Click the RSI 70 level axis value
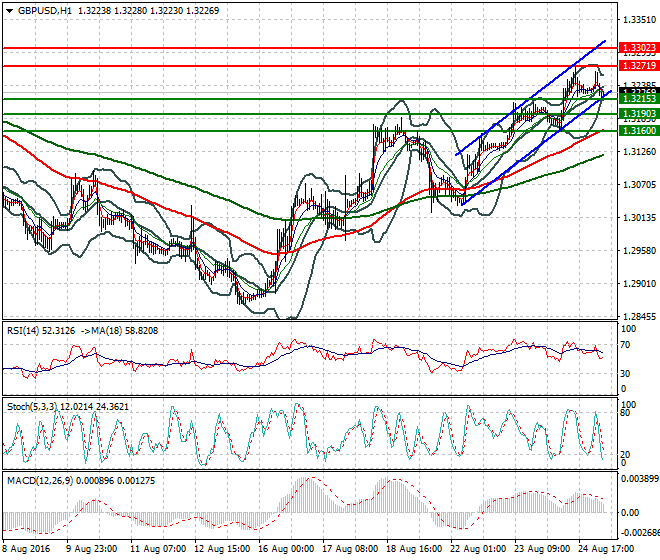660x560 pixels. click(625, 345)
